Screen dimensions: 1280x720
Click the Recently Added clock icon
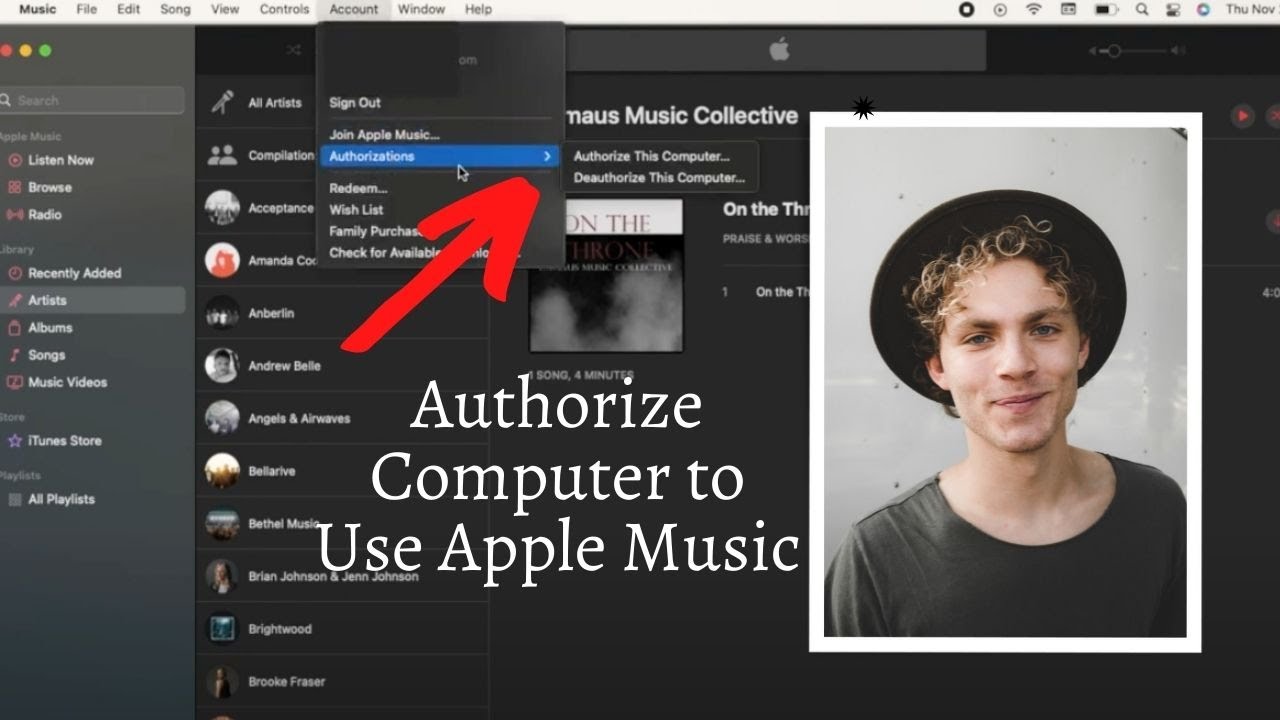point(14,273)
